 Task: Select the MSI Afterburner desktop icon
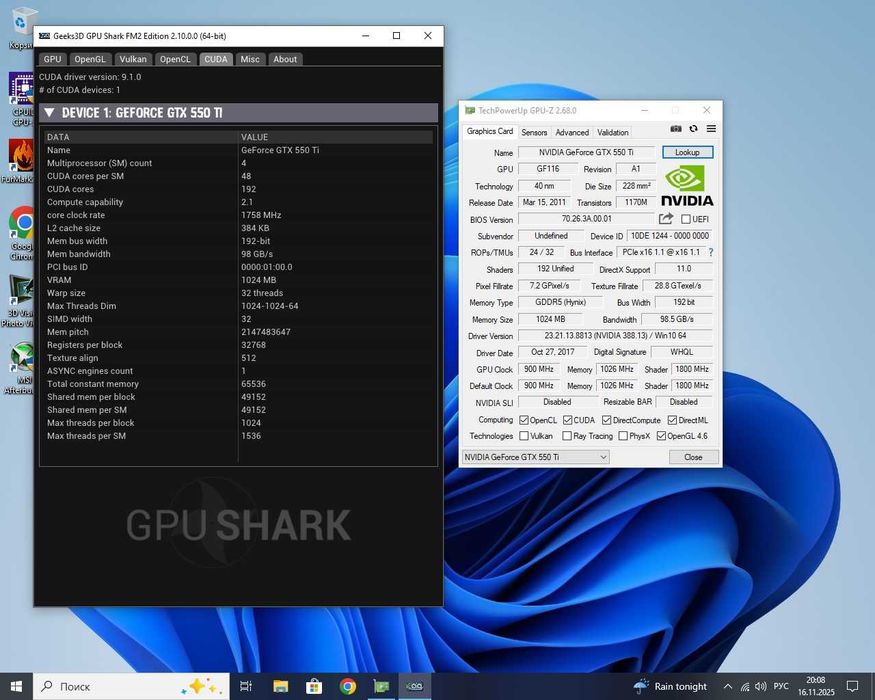pyautogui.click(x=20, y=368)
